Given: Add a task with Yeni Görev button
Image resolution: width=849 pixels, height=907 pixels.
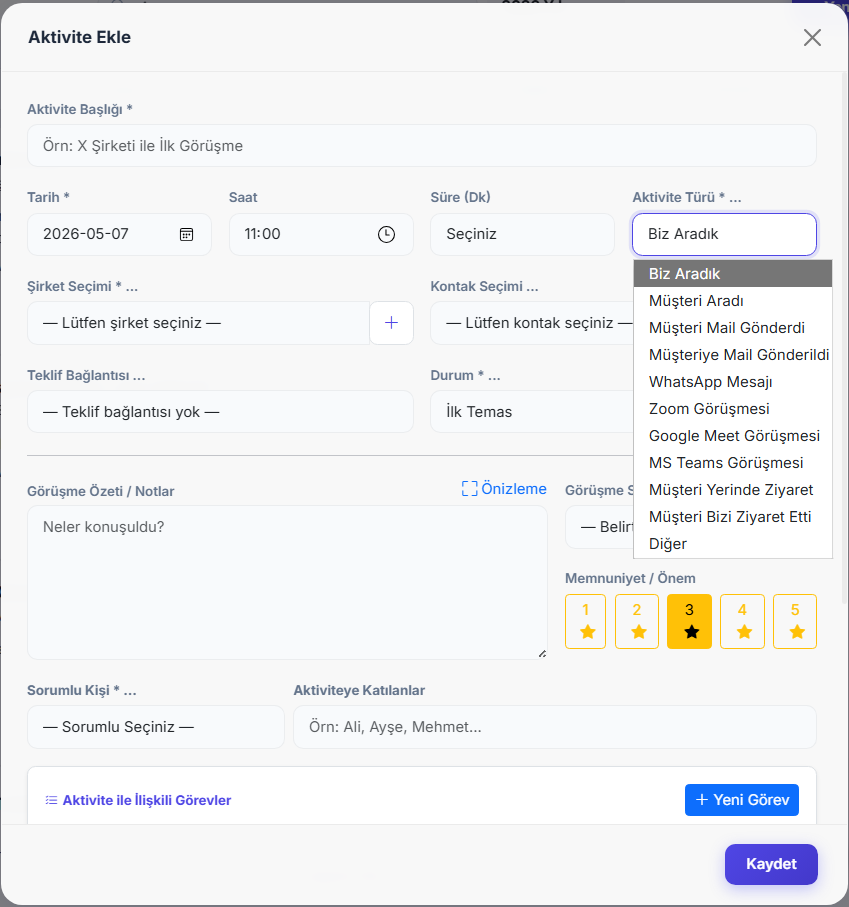Looking at the screenshot, I should [x=741, y=800].
